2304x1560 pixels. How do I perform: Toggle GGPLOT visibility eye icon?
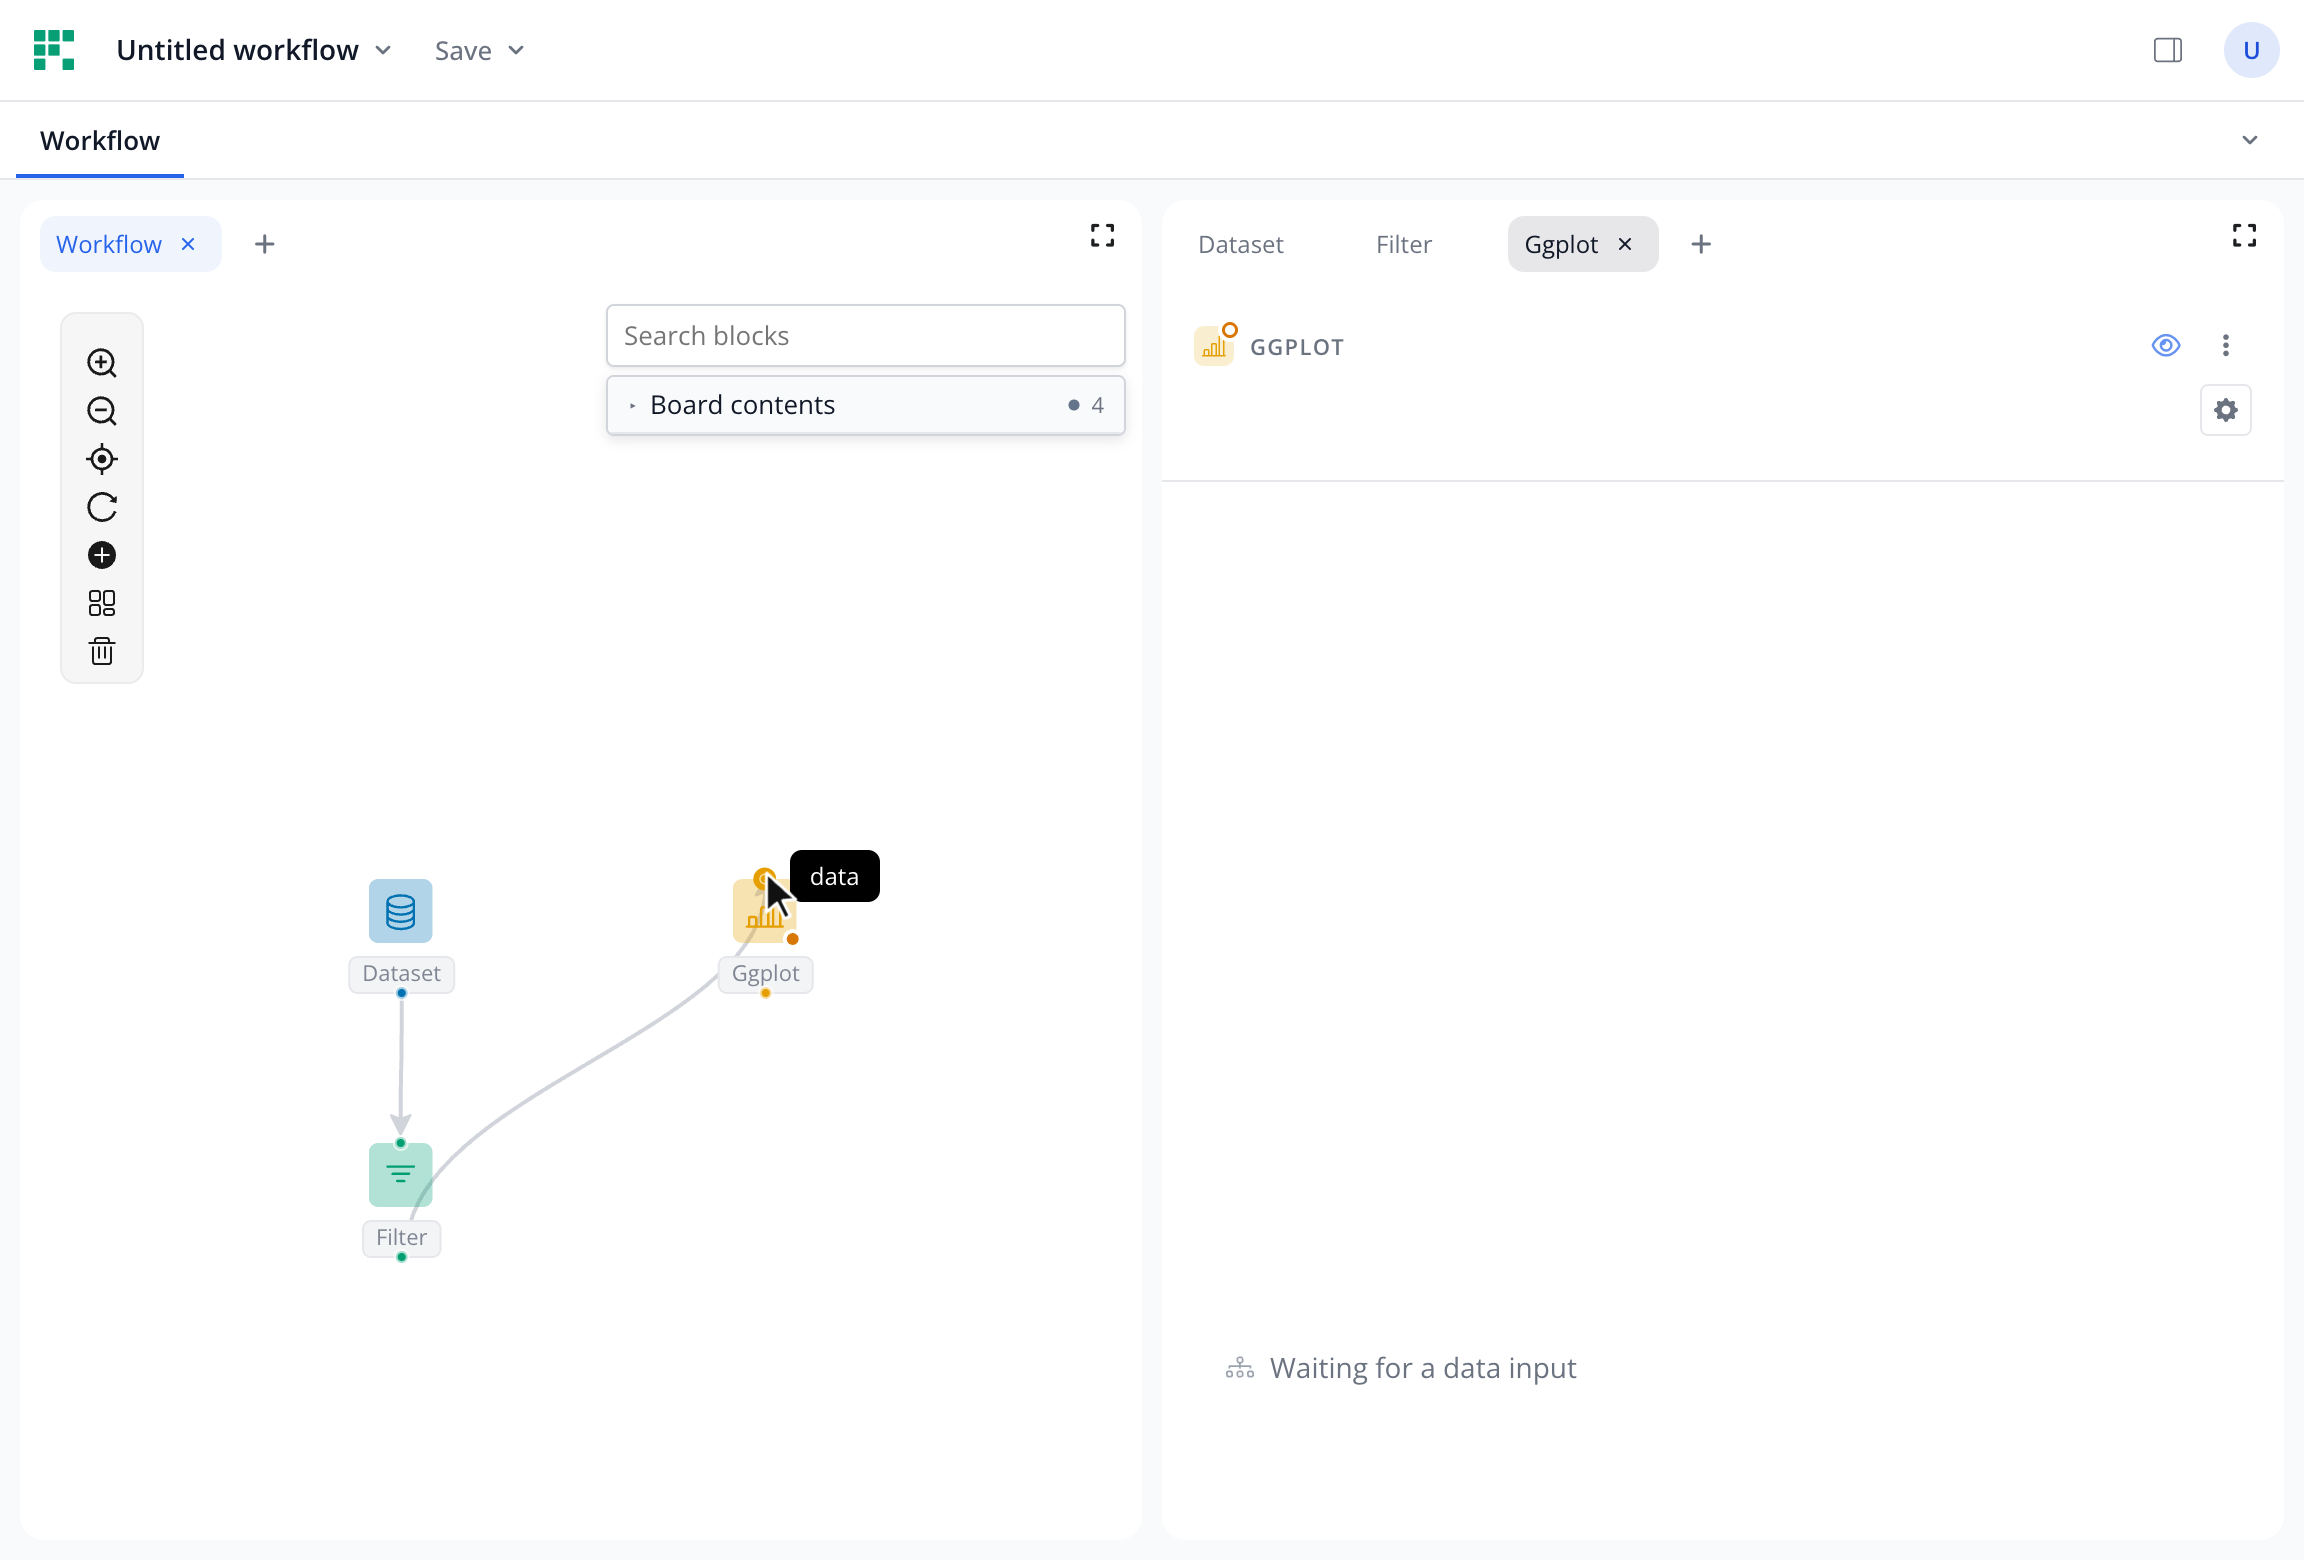pos(2166,345)
